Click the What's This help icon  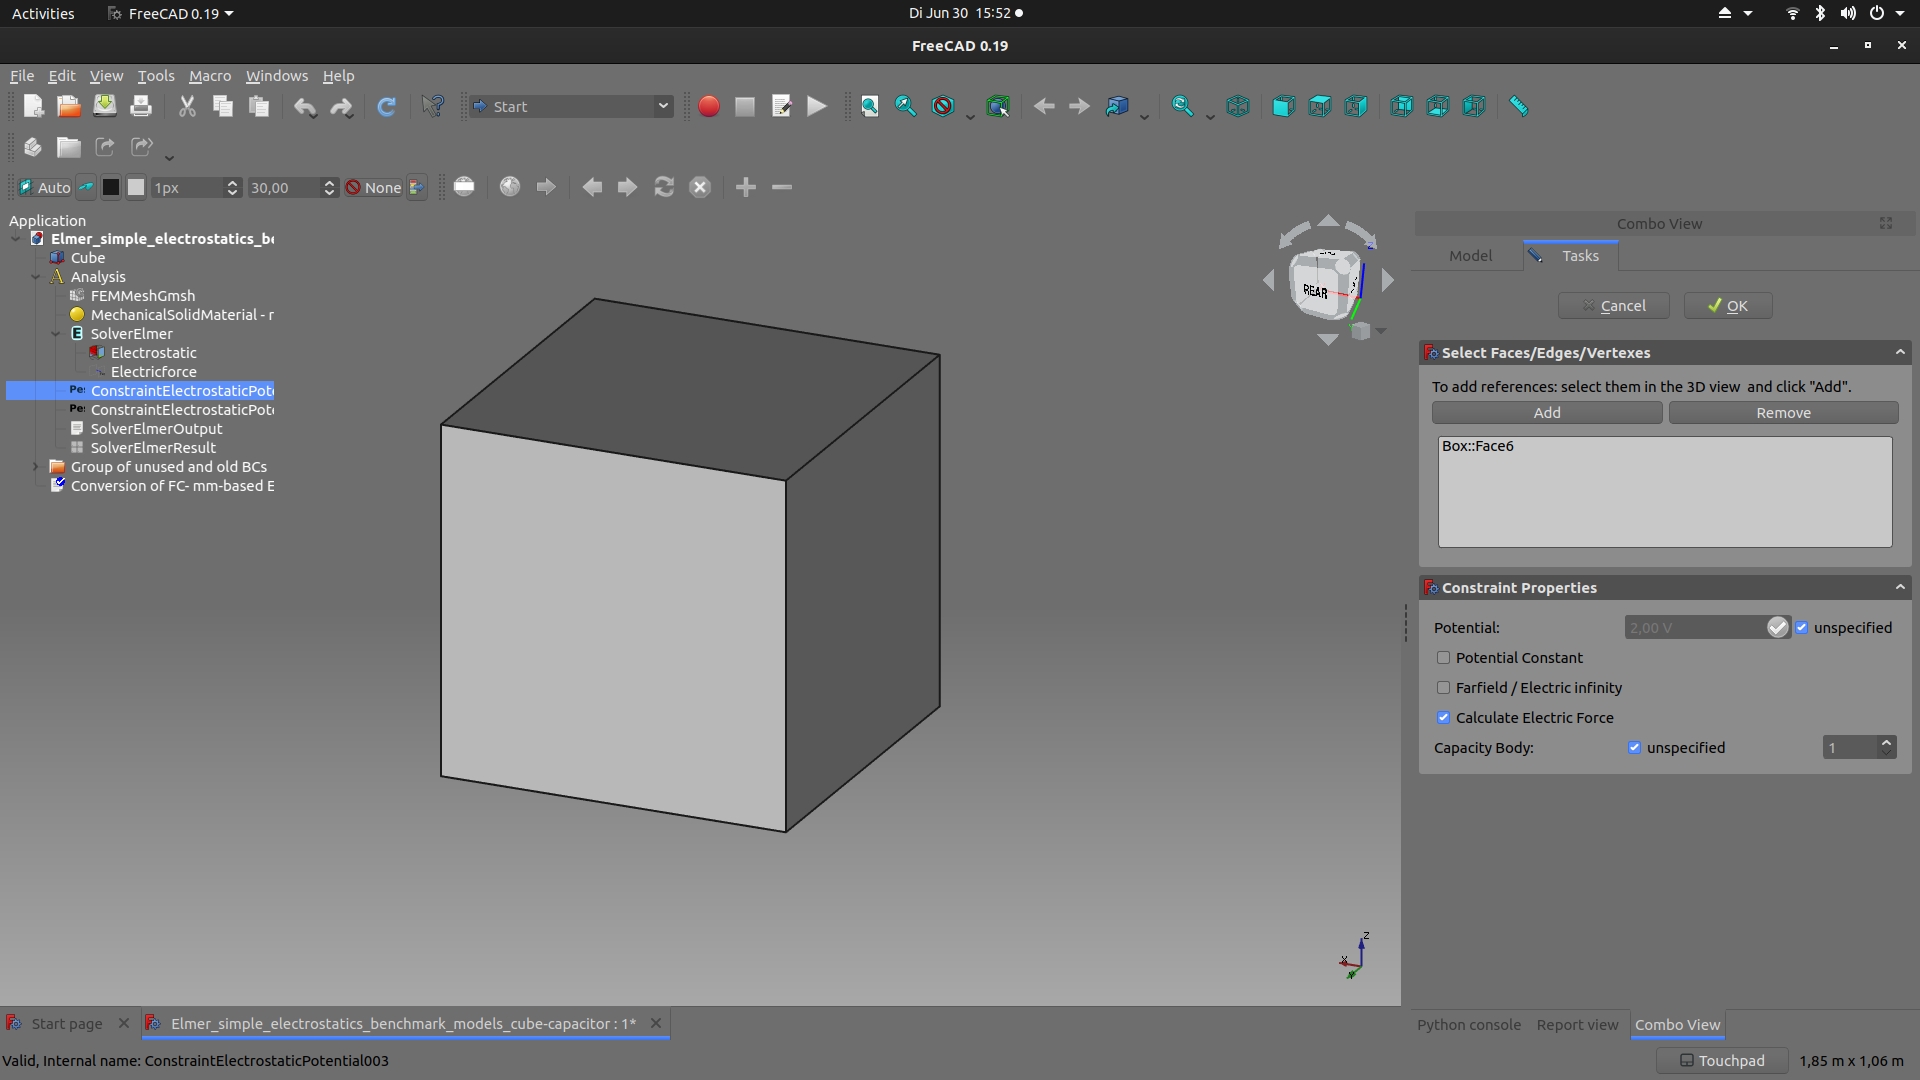point(432,106)
